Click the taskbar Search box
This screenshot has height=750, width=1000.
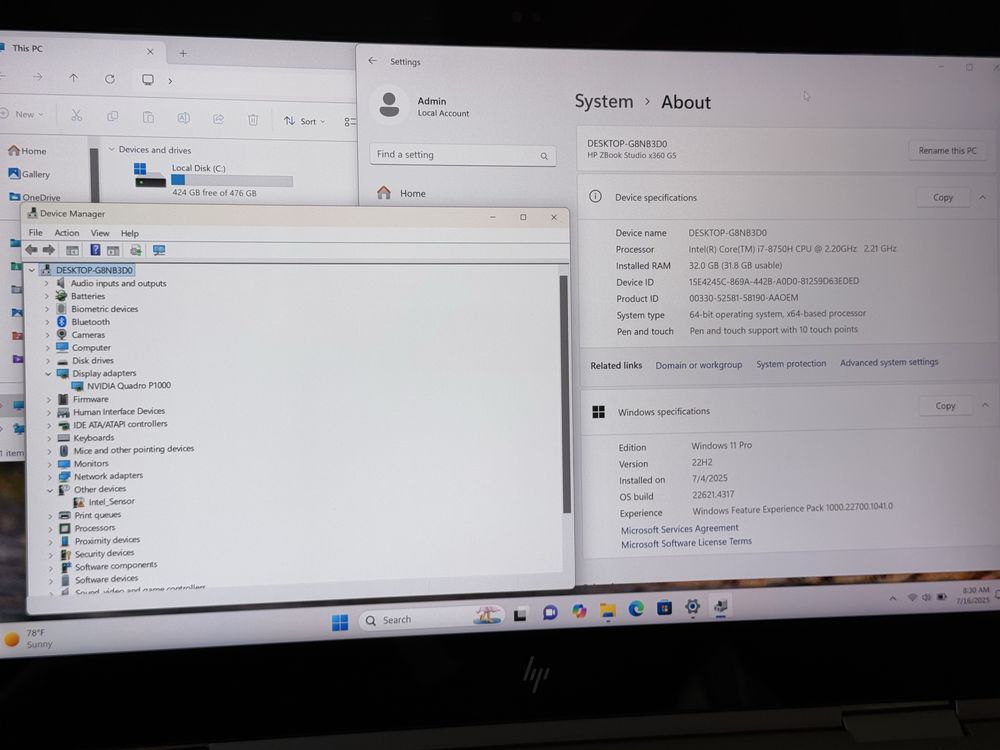[x=432, y=618]
